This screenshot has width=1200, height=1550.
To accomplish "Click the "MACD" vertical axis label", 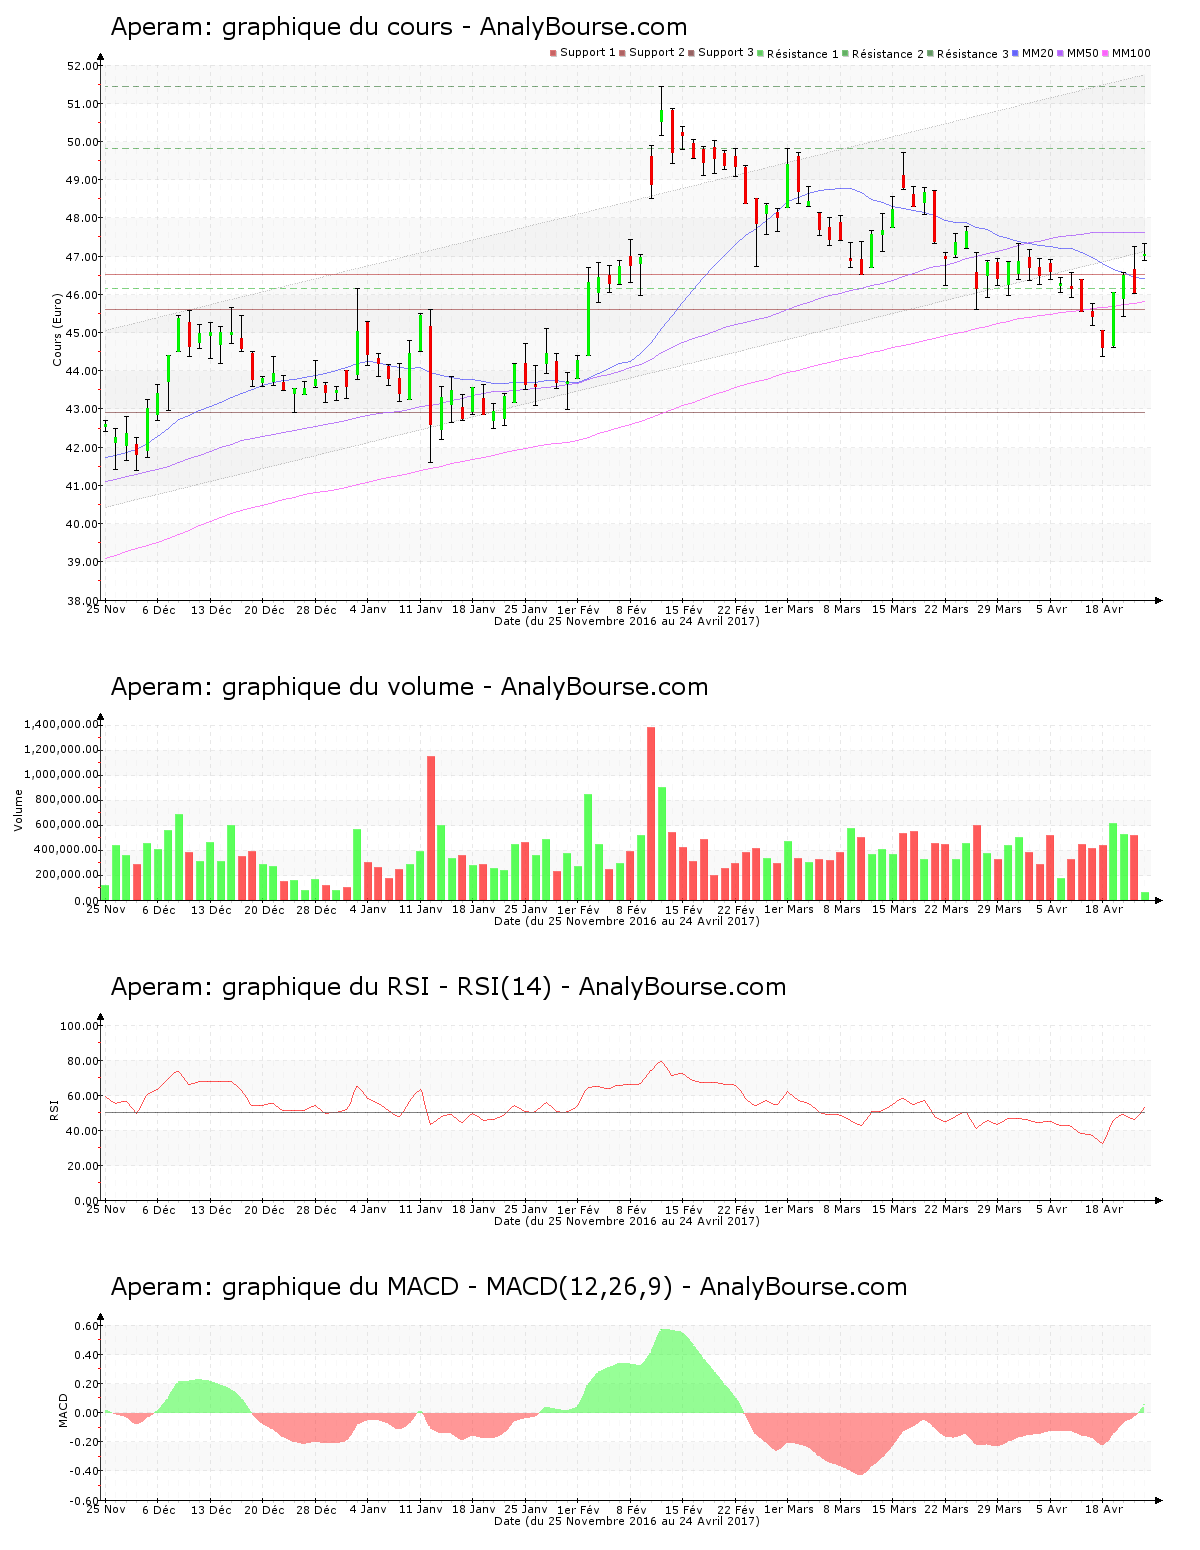I will [x=64, y=1410].
